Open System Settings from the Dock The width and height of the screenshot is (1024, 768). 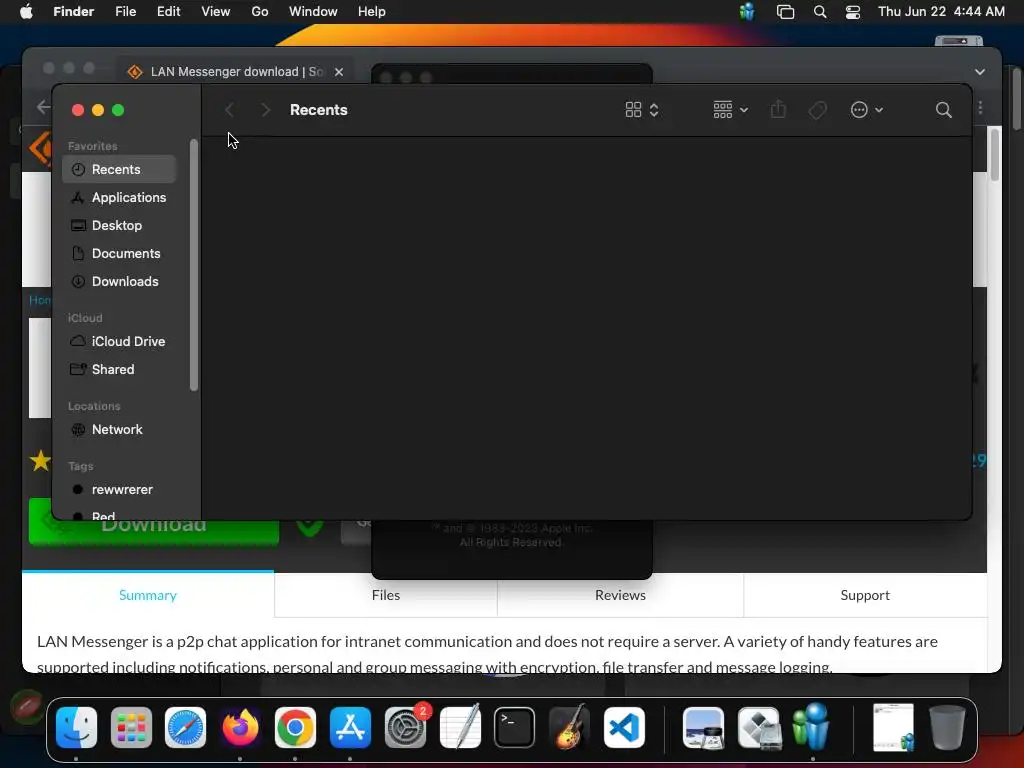coord(406,728)
